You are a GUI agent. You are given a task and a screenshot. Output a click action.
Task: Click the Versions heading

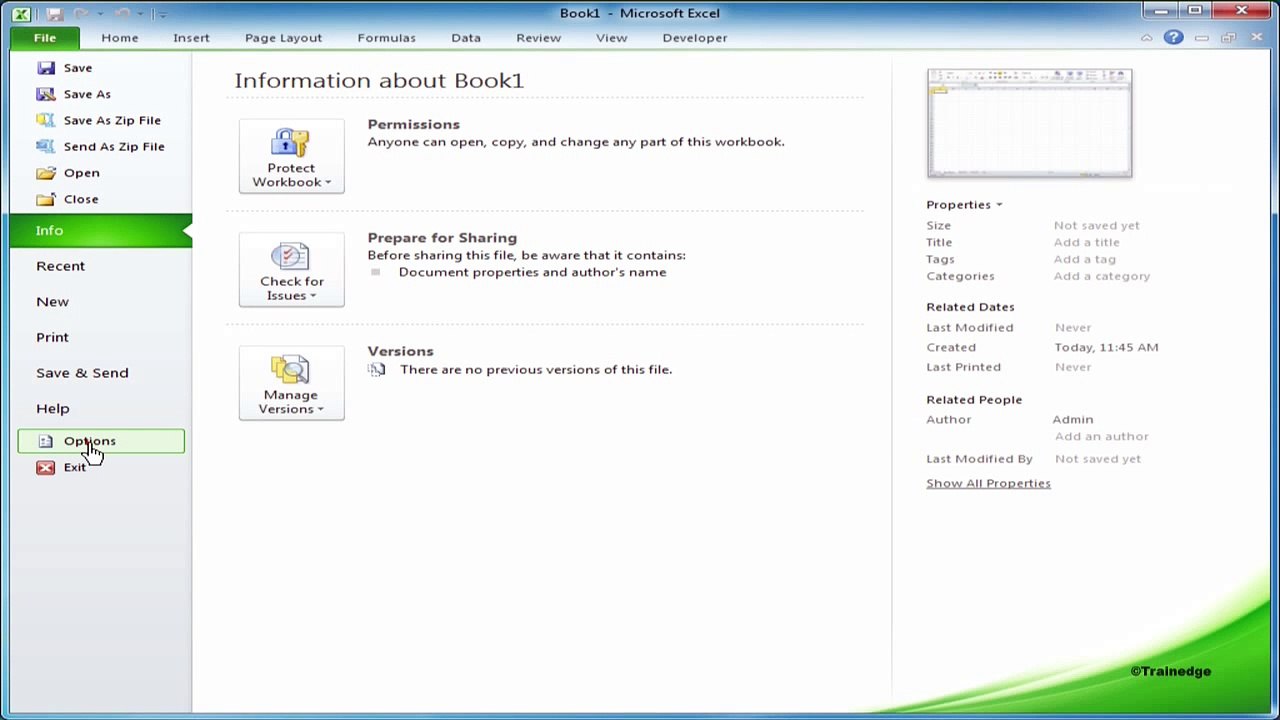400,351
